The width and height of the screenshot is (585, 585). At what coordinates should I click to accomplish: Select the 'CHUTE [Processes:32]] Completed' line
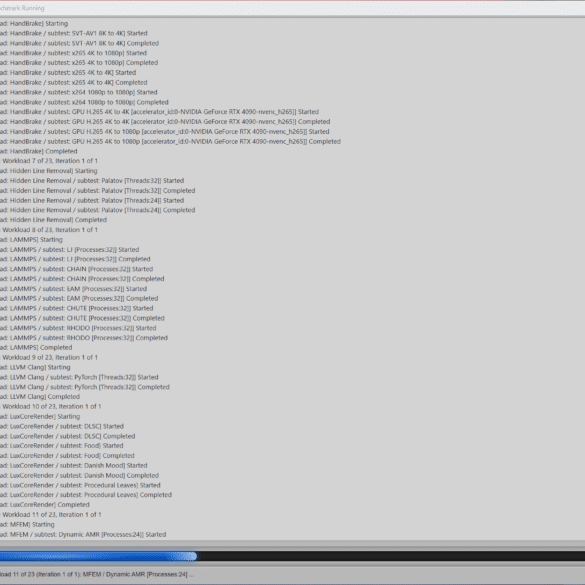point(82,318)
